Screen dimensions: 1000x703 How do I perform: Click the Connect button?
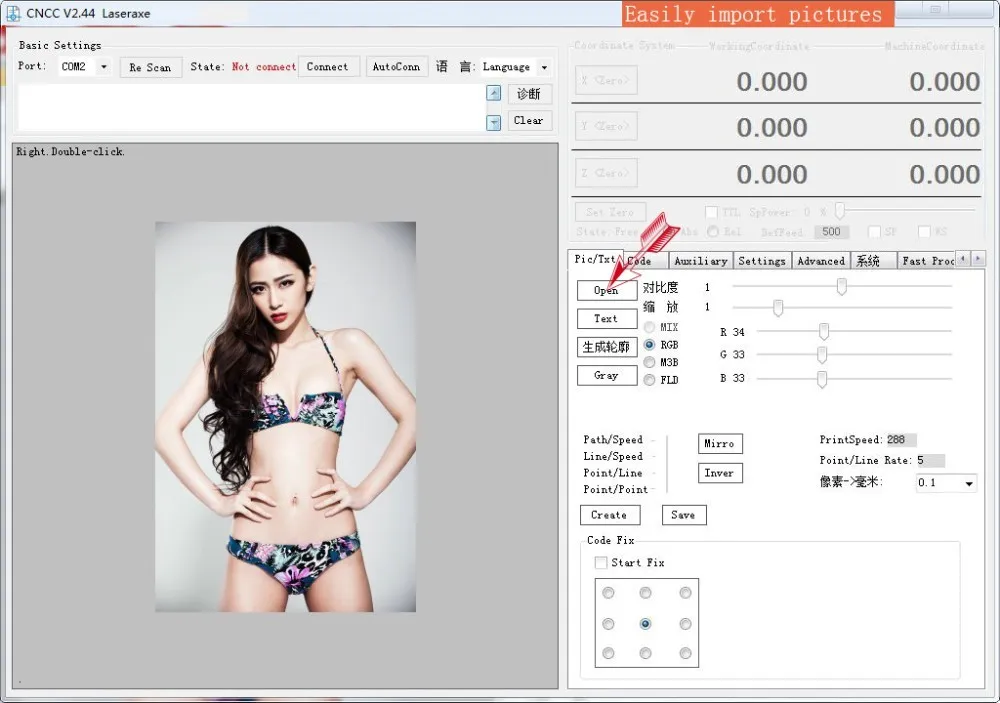pos(328,66)
